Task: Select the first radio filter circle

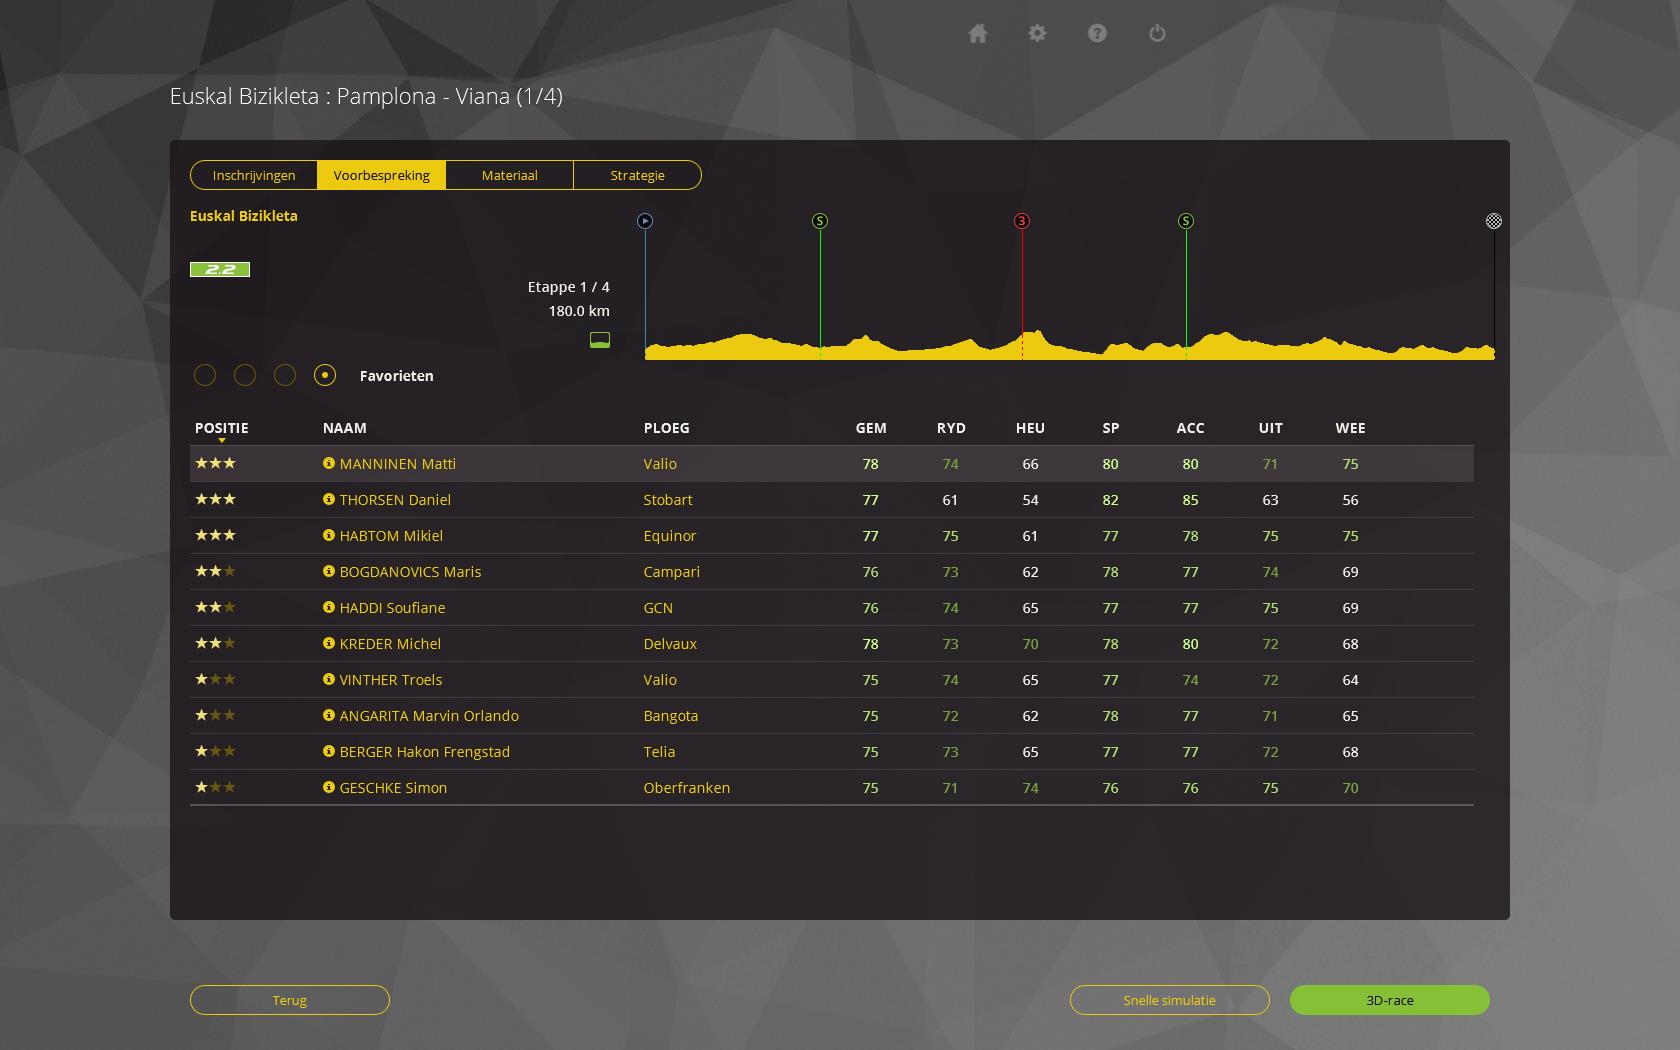Action: point(205,375)
